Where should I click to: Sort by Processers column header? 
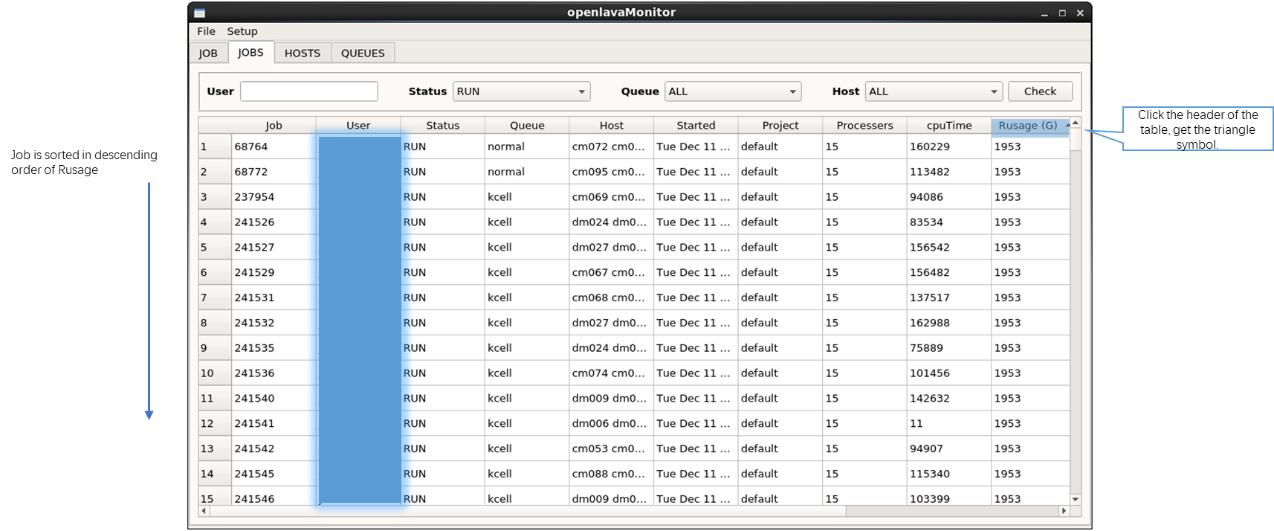click(x=865, y=125)
